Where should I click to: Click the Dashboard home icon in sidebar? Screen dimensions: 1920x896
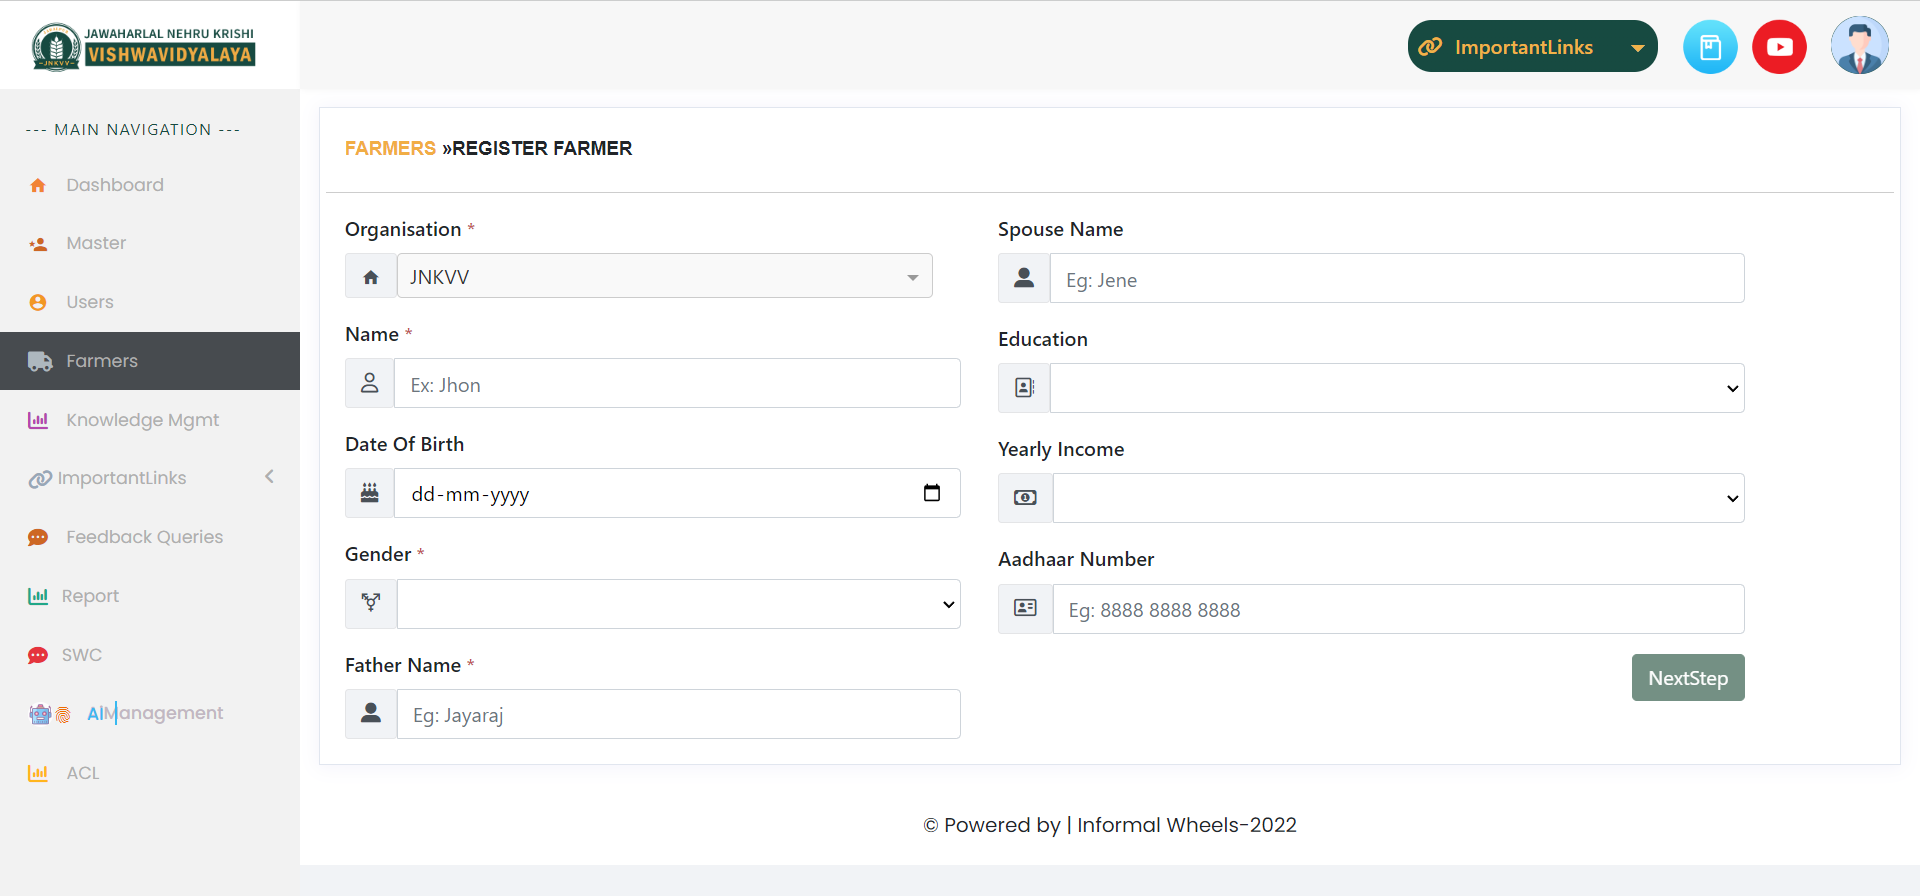pos(38,185)
